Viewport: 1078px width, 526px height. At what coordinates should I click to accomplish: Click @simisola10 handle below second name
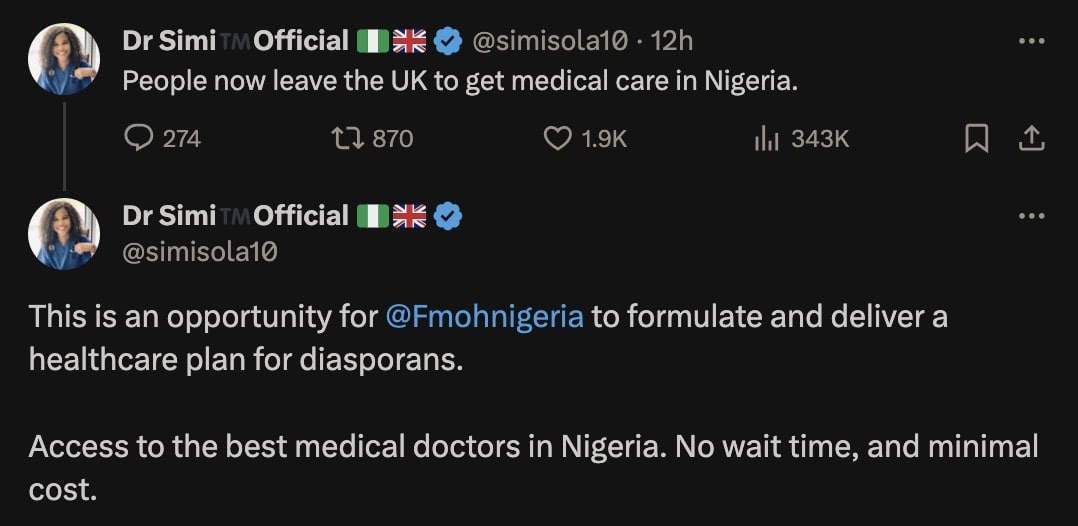pyautogui.click(x=199, y=251)
